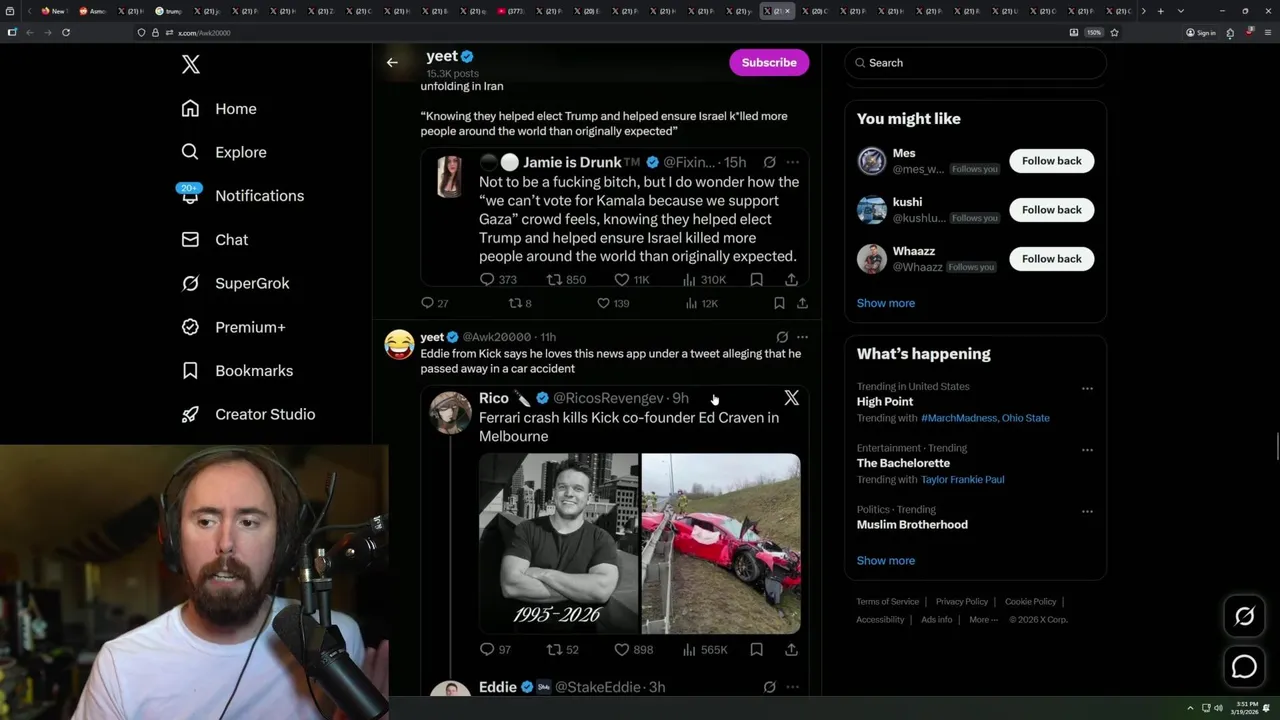Viewport: 1280px width, 720px height.
Task: Share the yeet post with 12K views
Action: coord(802,303)
